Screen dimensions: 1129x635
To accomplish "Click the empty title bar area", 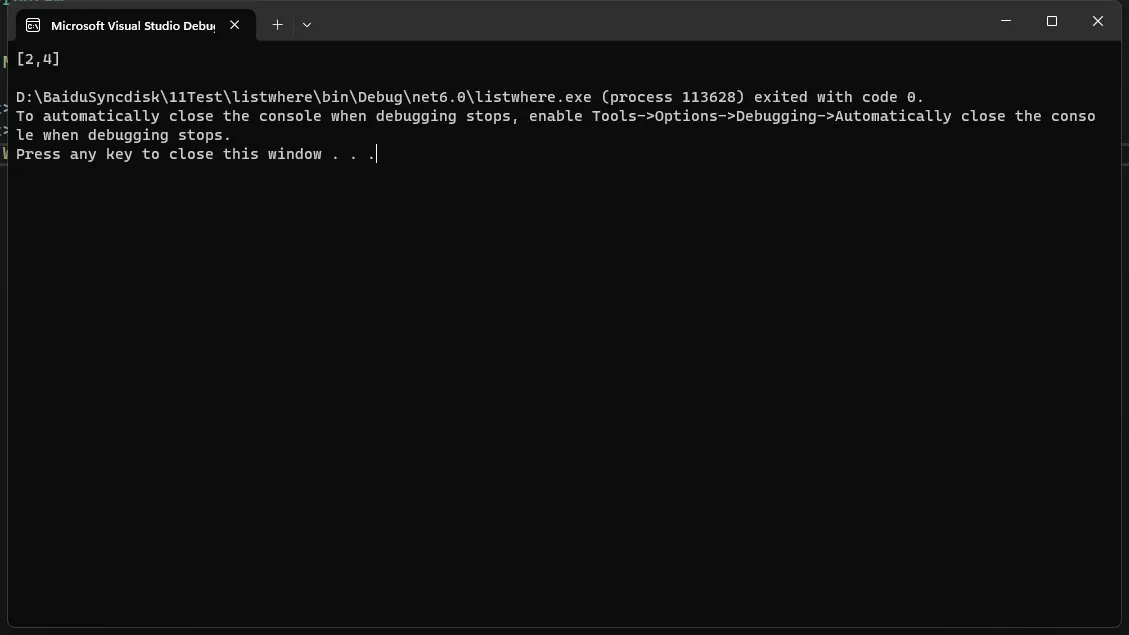I will [x=648, y=21].
